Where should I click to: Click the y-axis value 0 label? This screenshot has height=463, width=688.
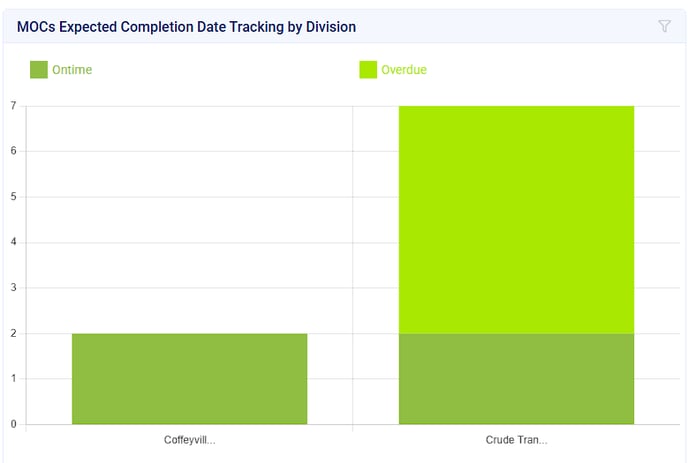pyautogui.click(x=13, y=424)
